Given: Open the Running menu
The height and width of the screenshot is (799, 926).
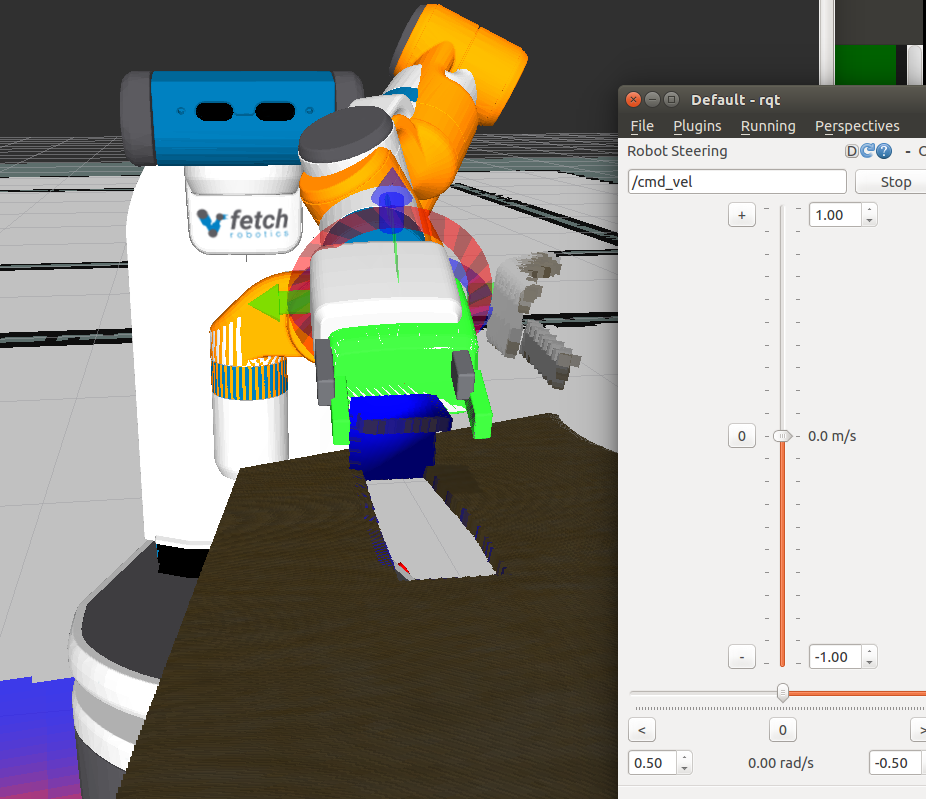Looking at the screenshot, I should (x=767, y=126).
